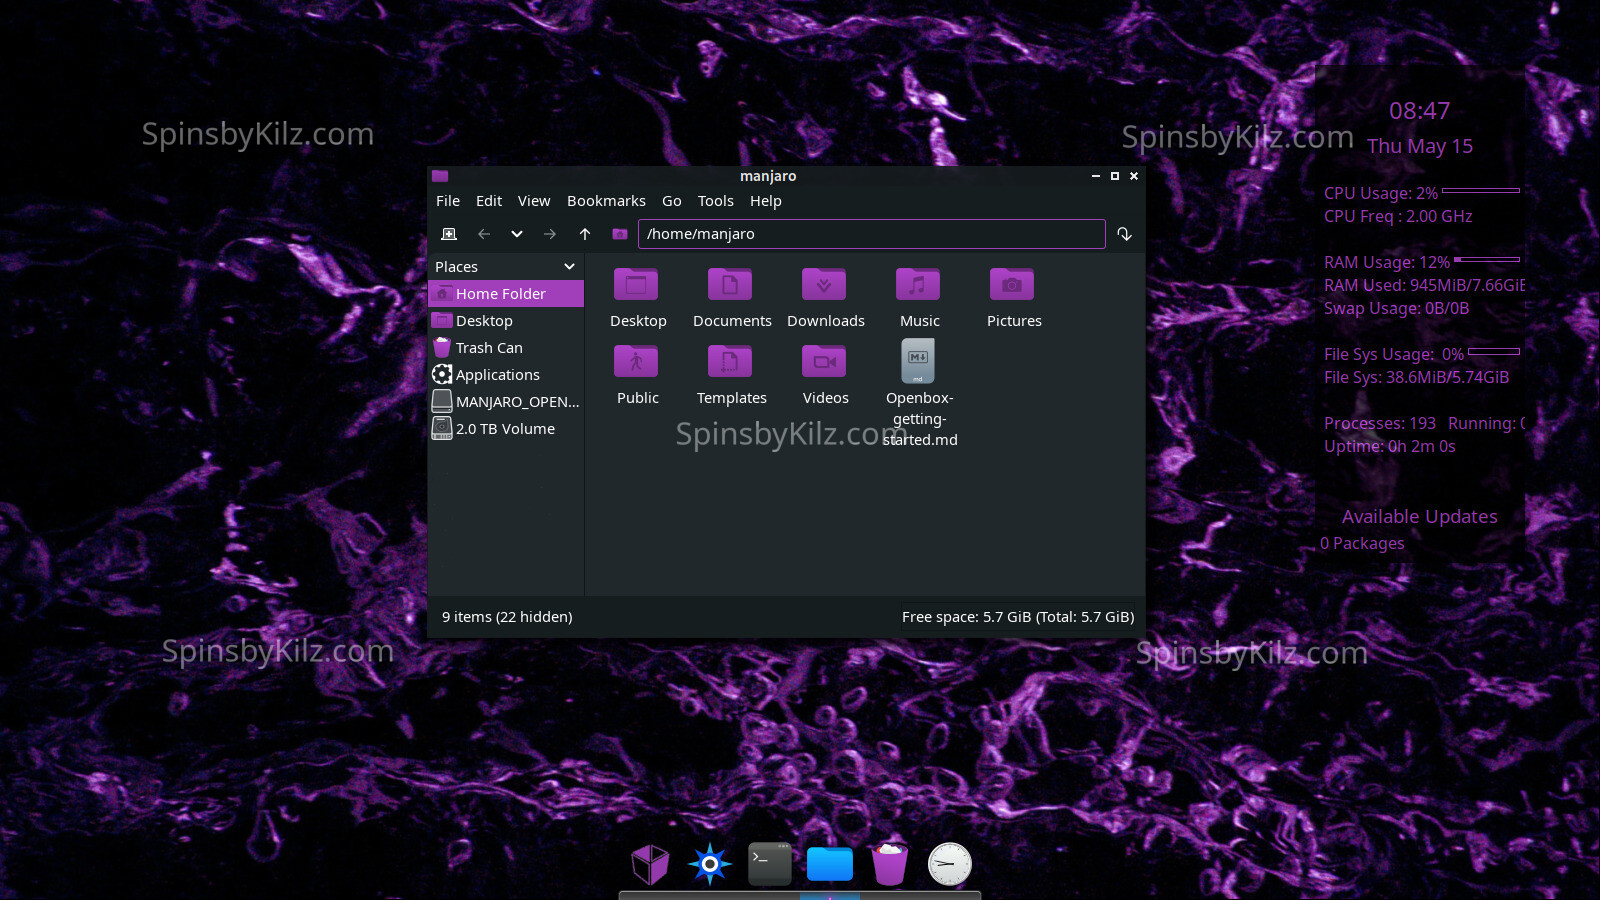Open the Edit menu

coord(489,201)
